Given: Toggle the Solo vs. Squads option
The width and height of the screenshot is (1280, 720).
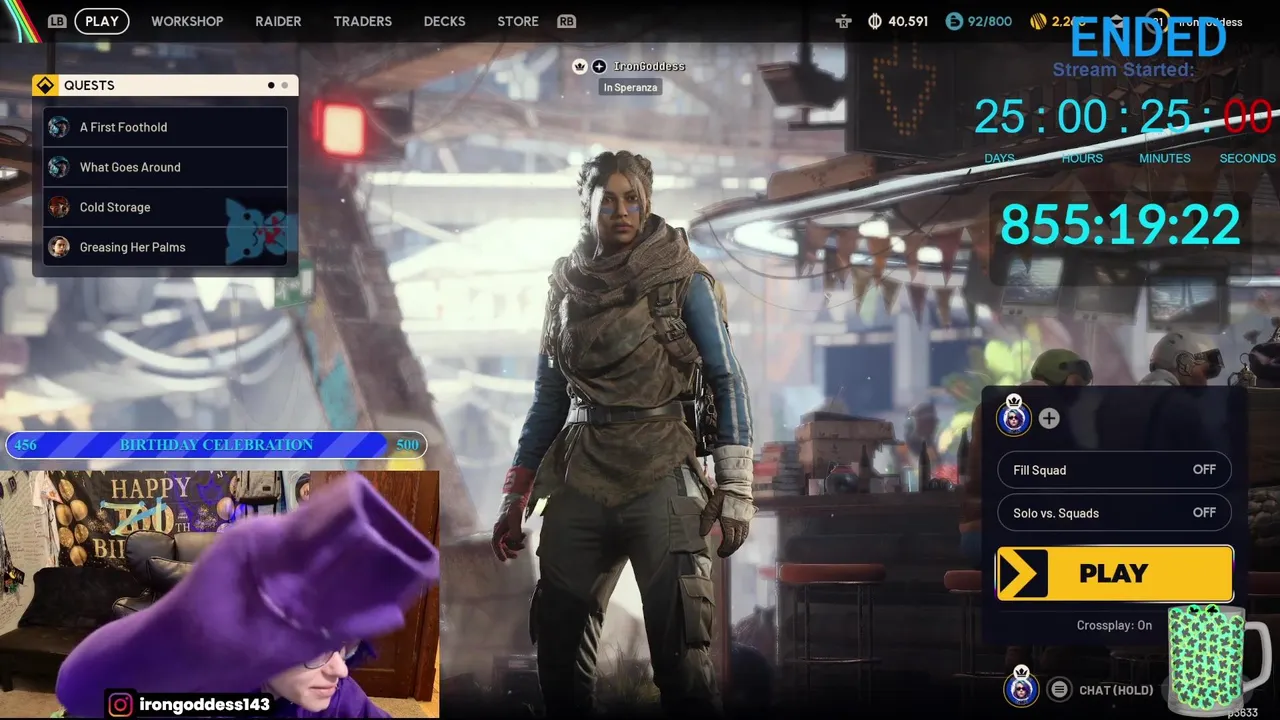Looking at the screenshot, I should pos(1114,512).
